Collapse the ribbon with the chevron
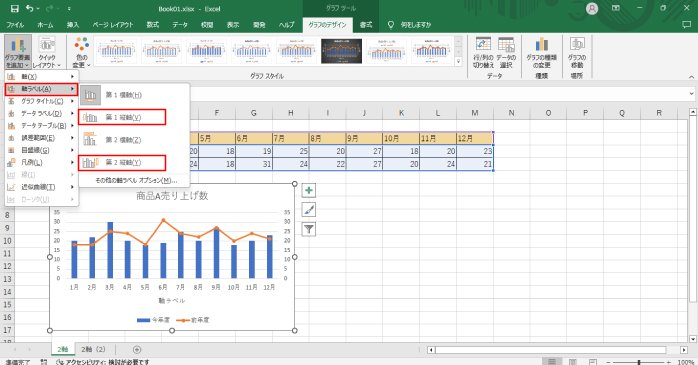Image resolution: width=698 pixels, height=365 pixels. pos(691,77)
